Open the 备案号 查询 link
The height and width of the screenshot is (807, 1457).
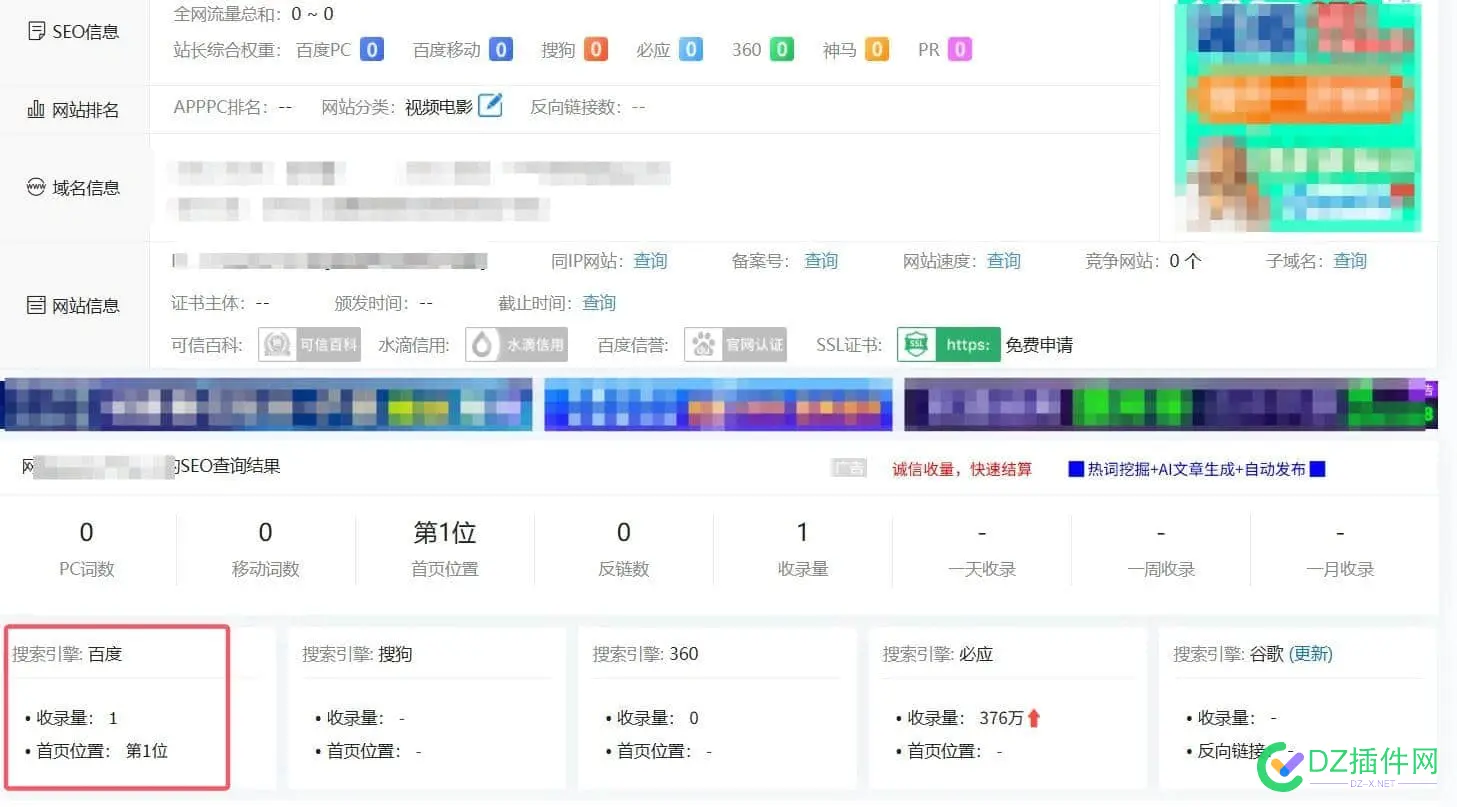pos(821,261)
